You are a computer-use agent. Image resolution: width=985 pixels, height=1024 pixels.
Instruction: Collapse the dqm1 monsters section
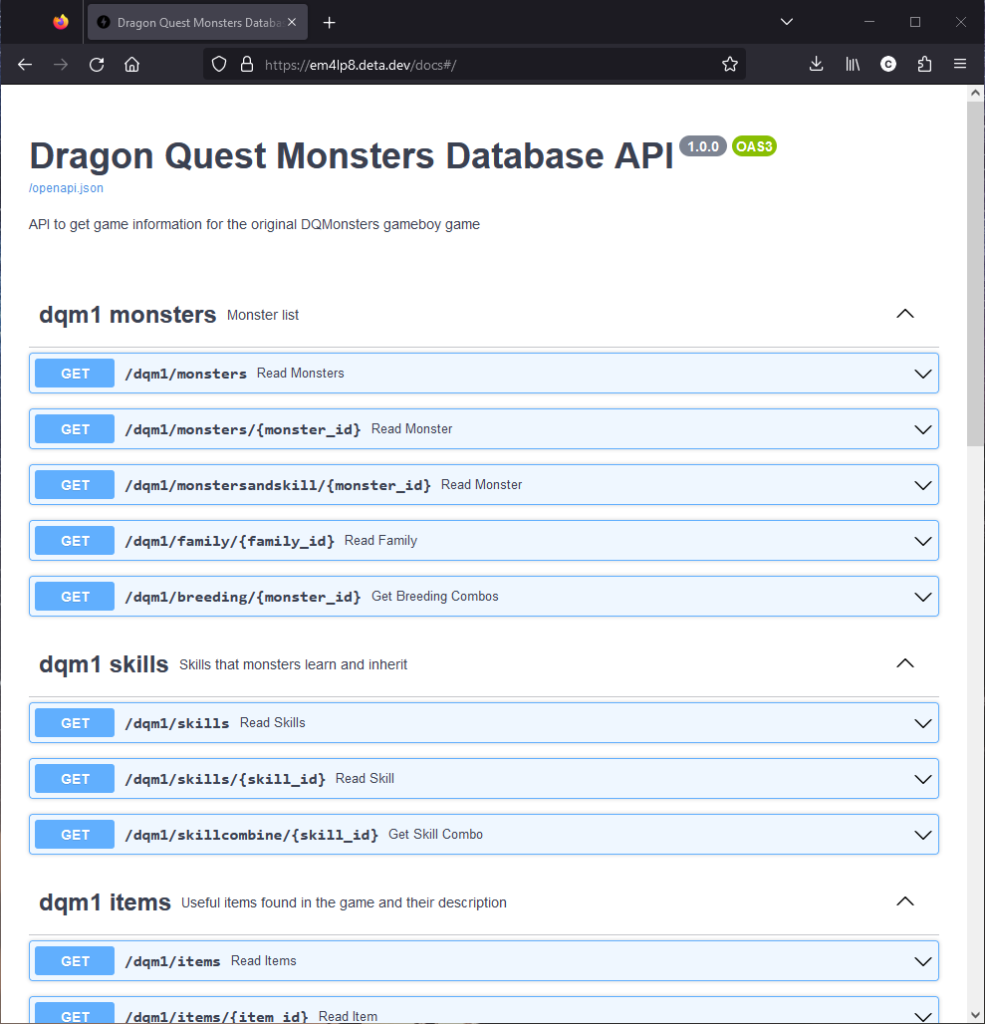(904, 313)
